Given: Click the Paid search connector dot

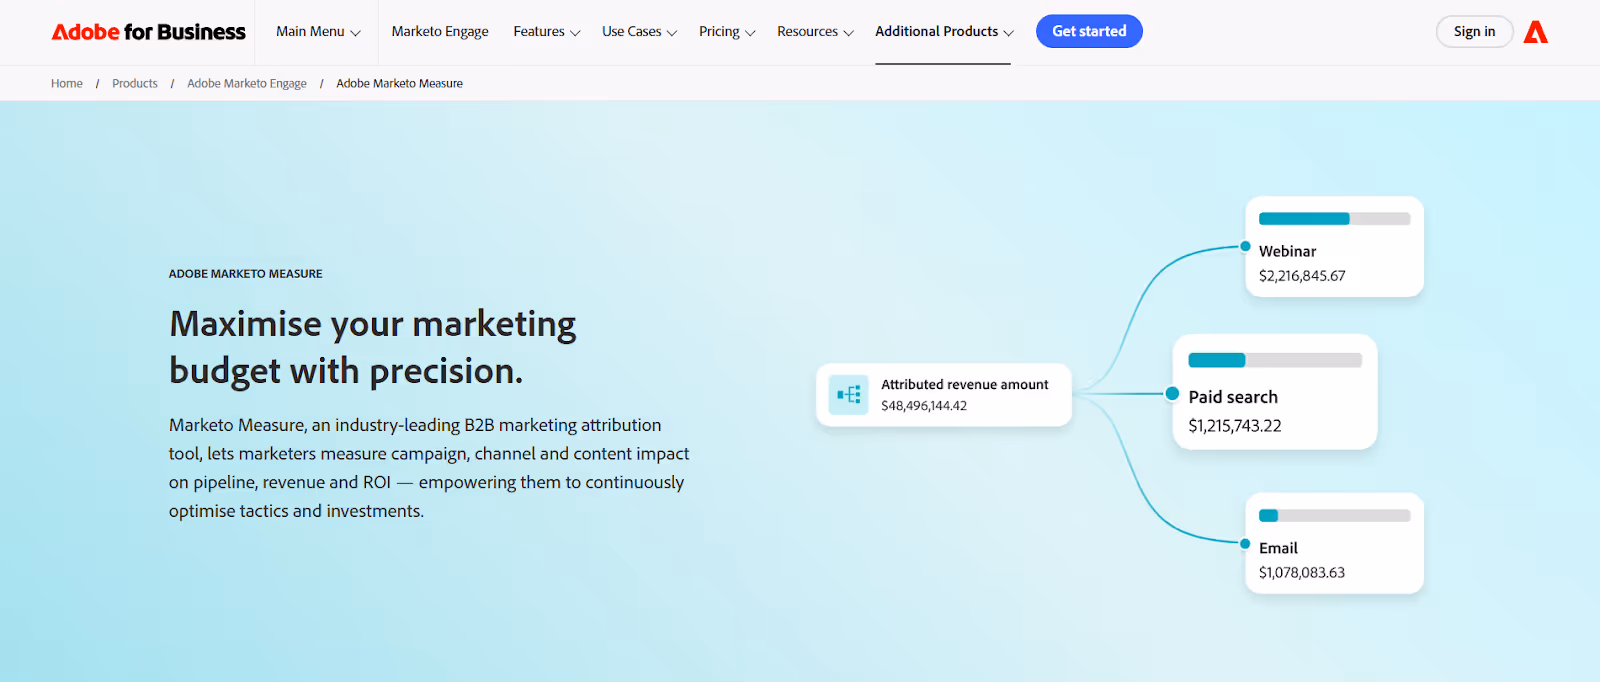Looking at the screenshot, I should 1172,394.
